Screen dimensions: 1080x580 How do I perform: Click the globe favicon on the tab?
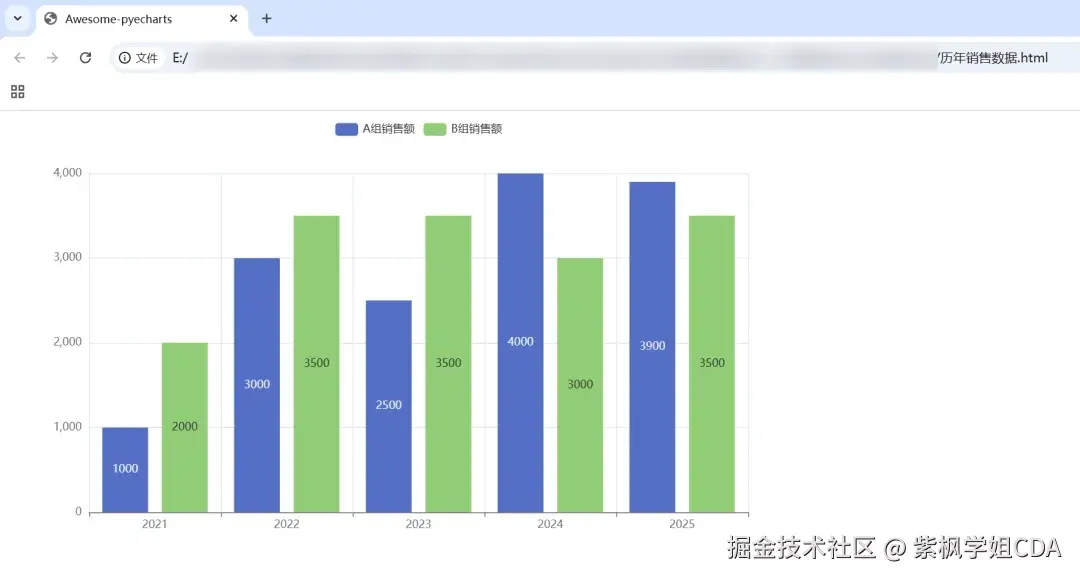tap(50, 19)
